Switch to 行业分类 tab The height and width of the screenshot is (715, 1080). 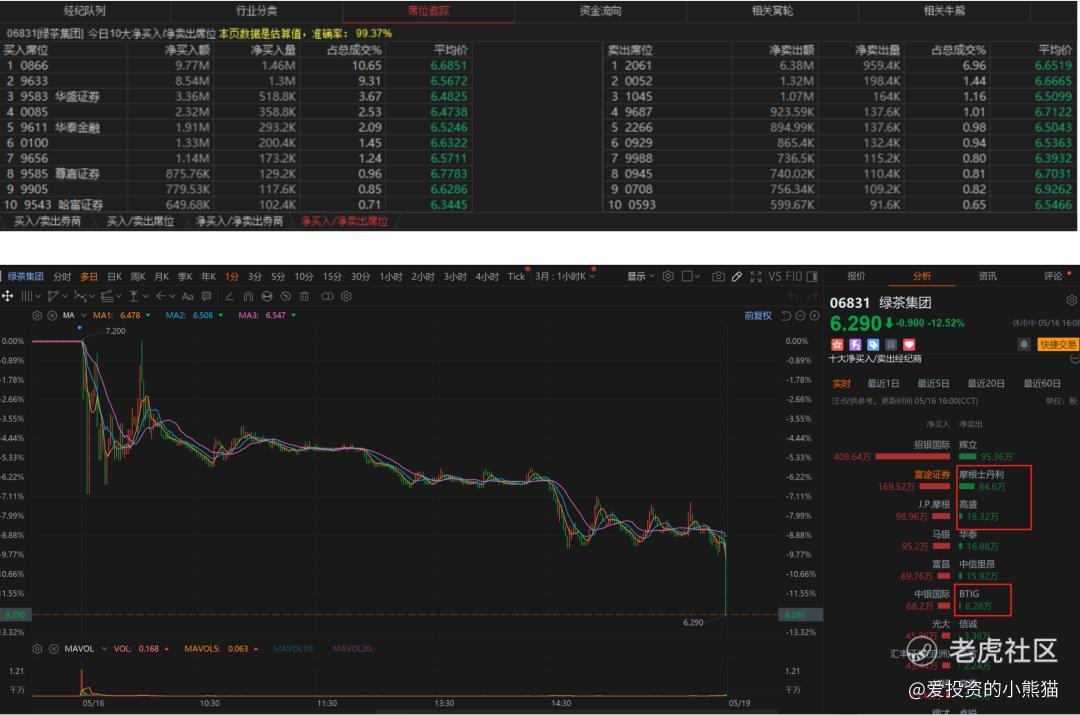click(256, 10)
